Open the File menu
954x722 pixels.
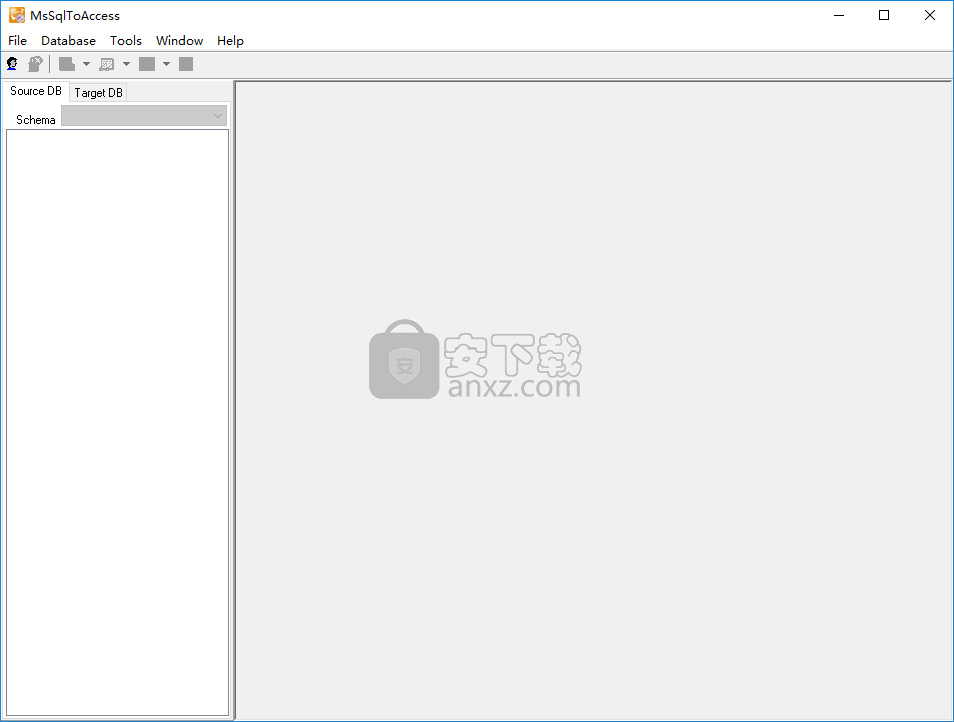[x=17, y=41]
